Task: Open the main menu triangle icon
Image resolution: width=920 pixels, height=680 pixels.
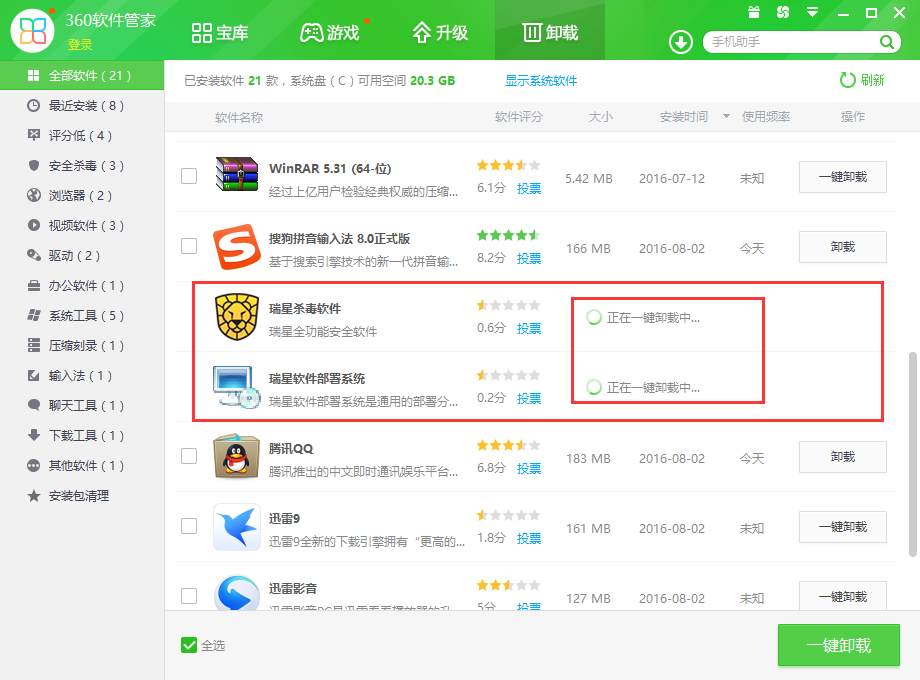Action: click(812, 12)
